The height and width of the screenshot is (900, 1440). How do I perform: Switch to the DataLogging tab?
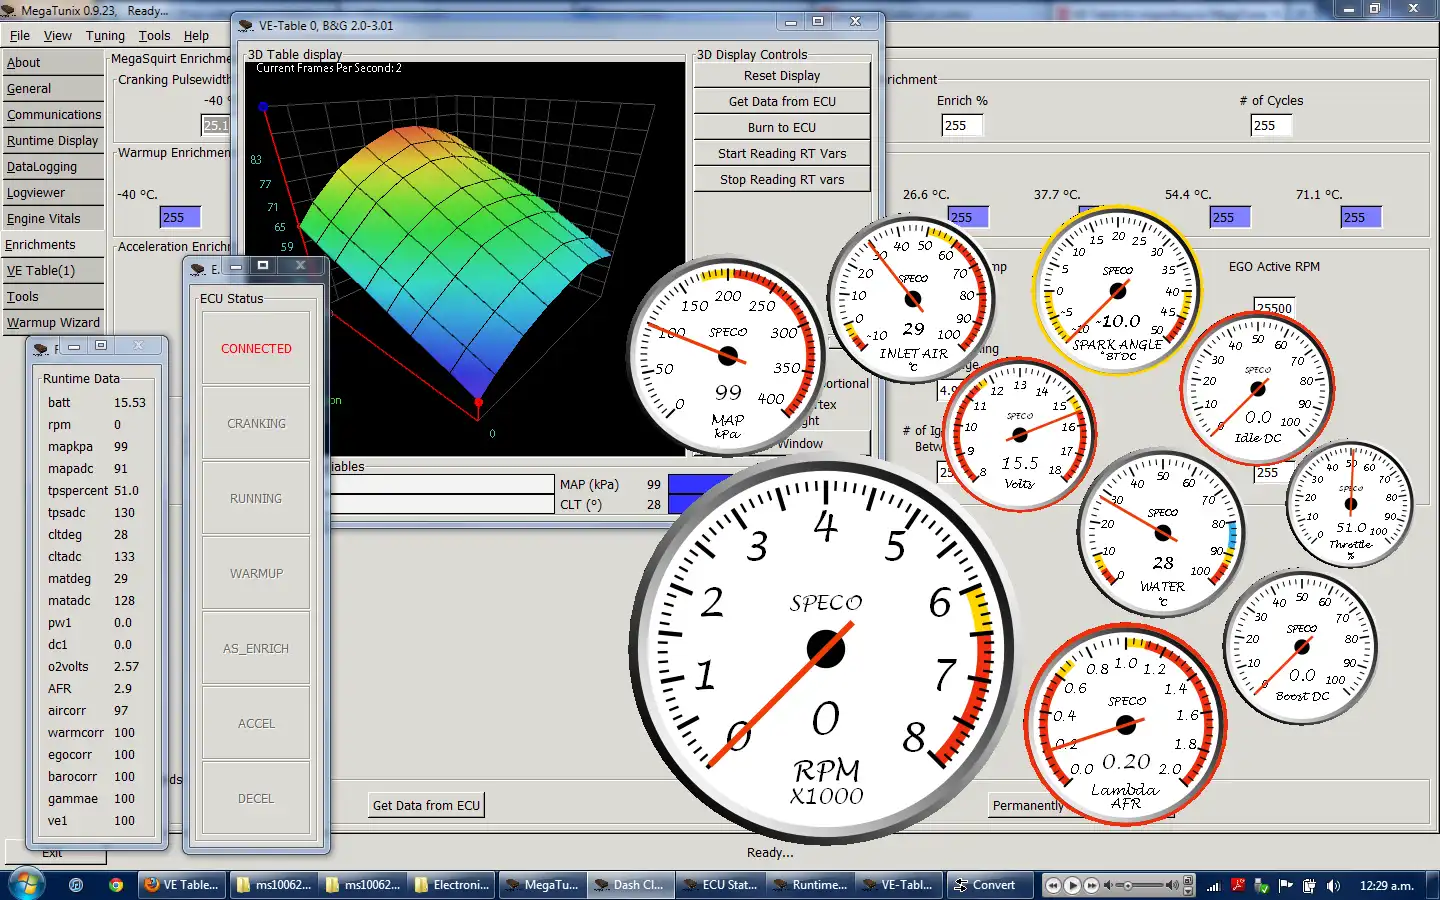(42, 167)
